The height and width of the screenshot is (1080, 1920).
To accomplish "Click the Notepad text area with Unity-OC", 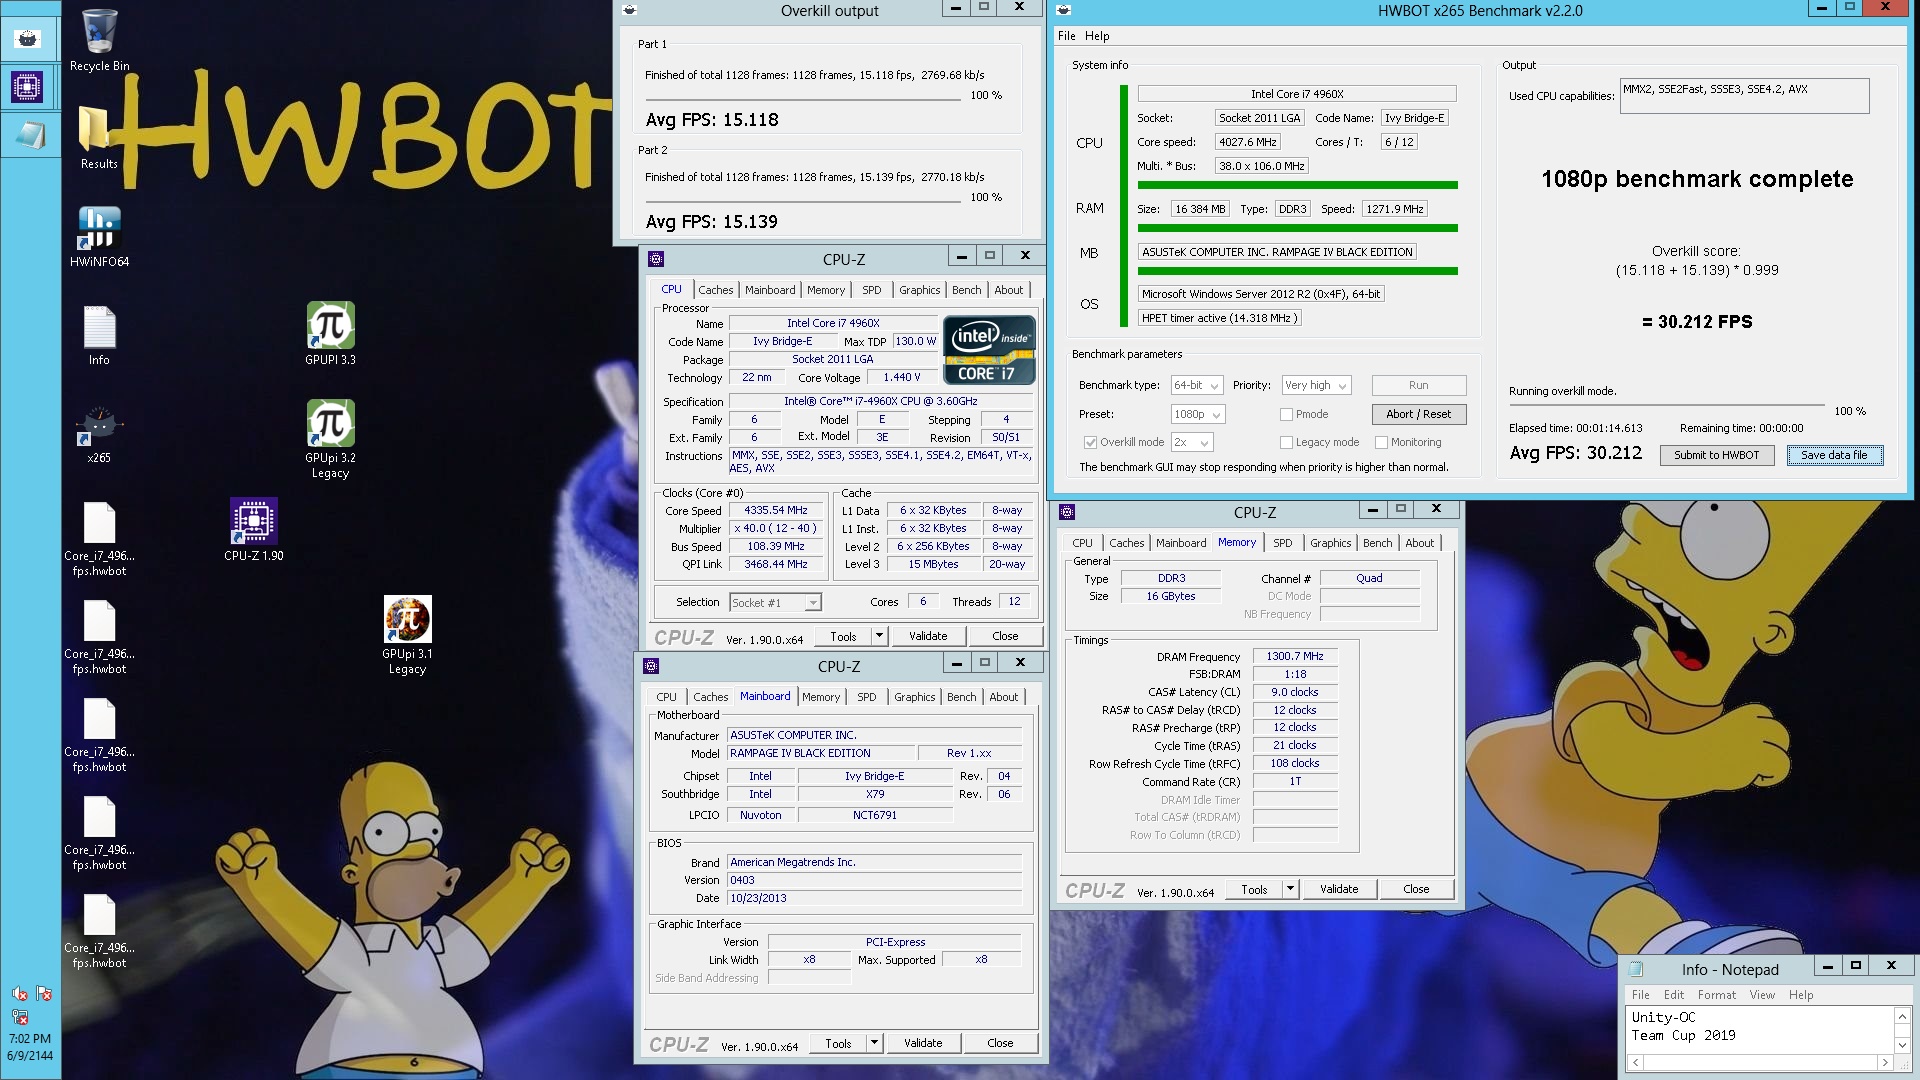I will click(x=1760, y=1030).
